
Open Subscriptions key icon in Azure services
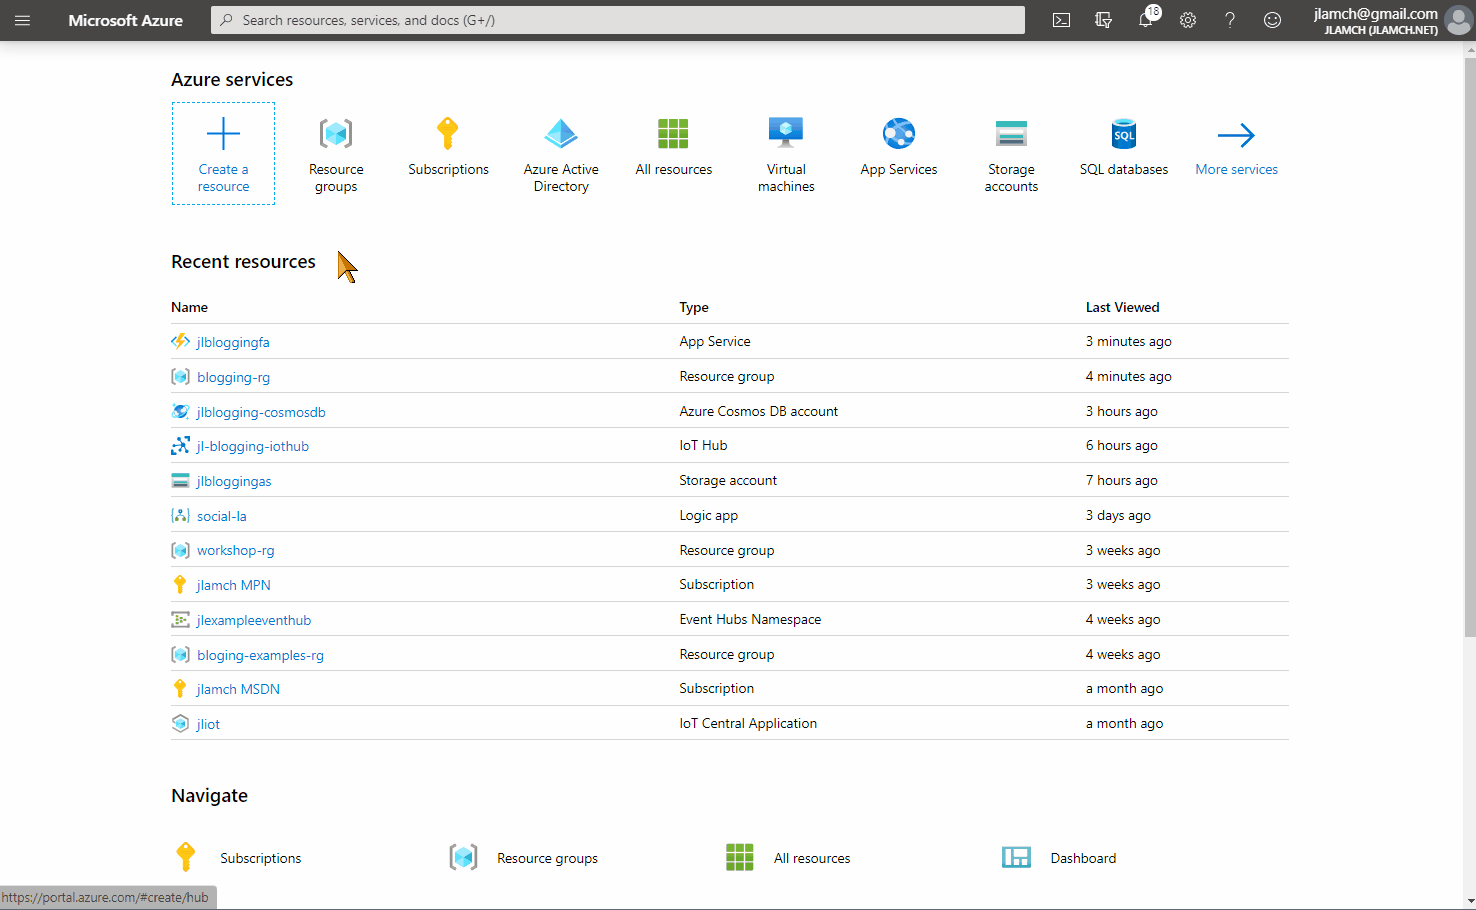448,133
